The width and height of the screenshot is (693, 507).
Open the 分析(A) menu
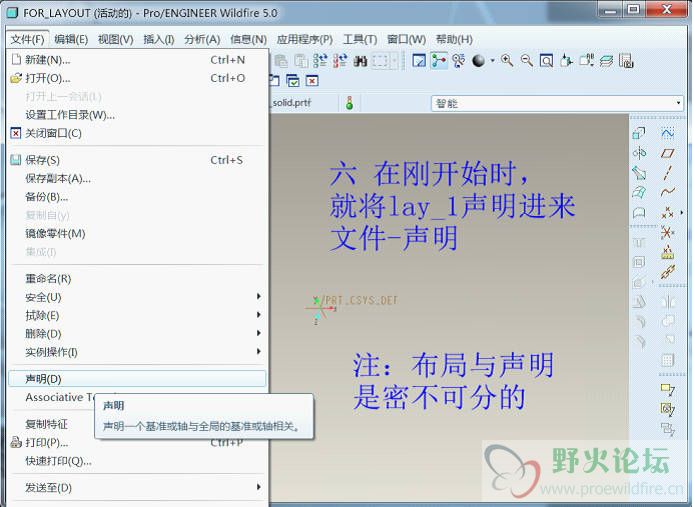point(202,39)
